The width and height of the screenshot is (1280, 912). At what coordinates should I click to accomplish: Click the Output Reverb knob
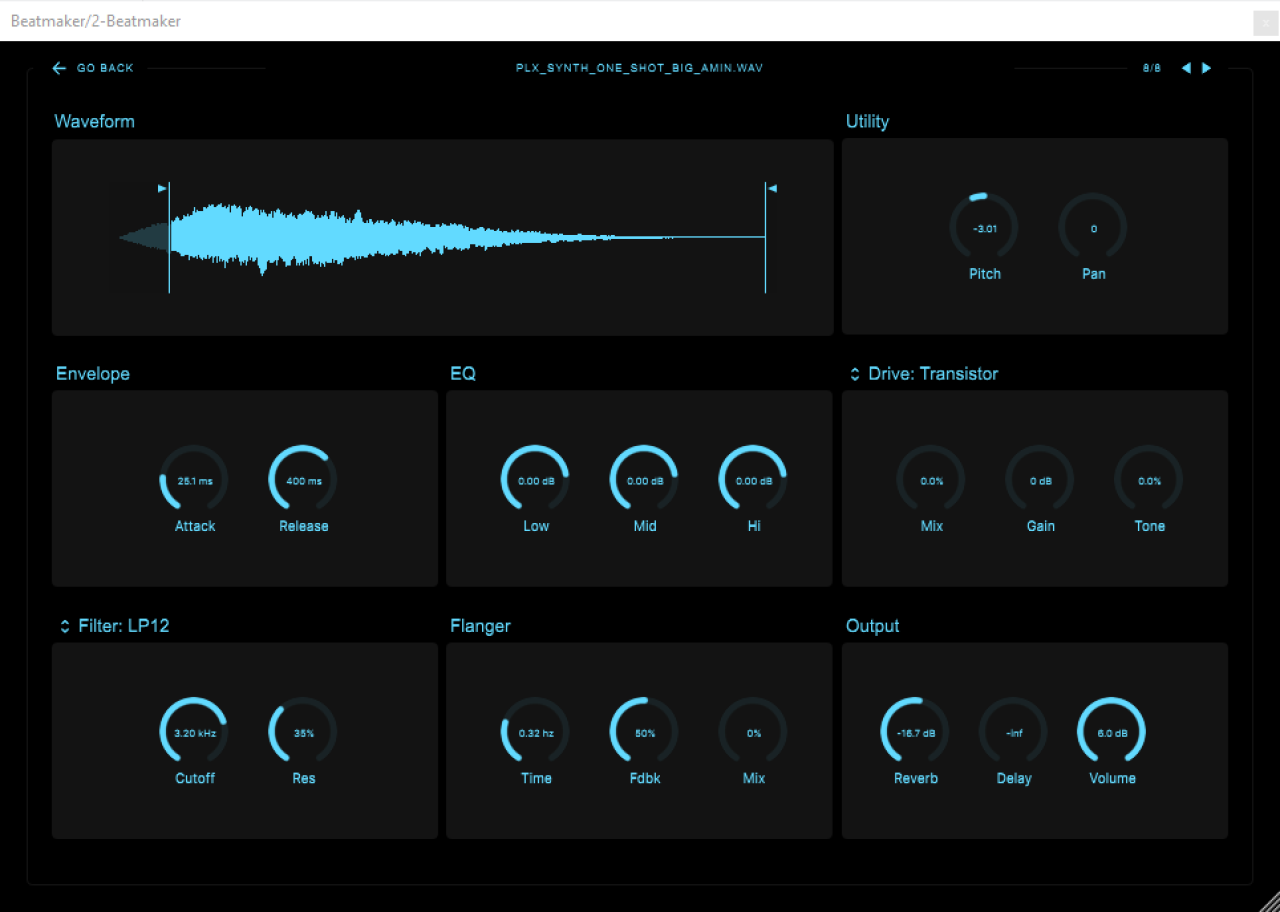(915, 732)
